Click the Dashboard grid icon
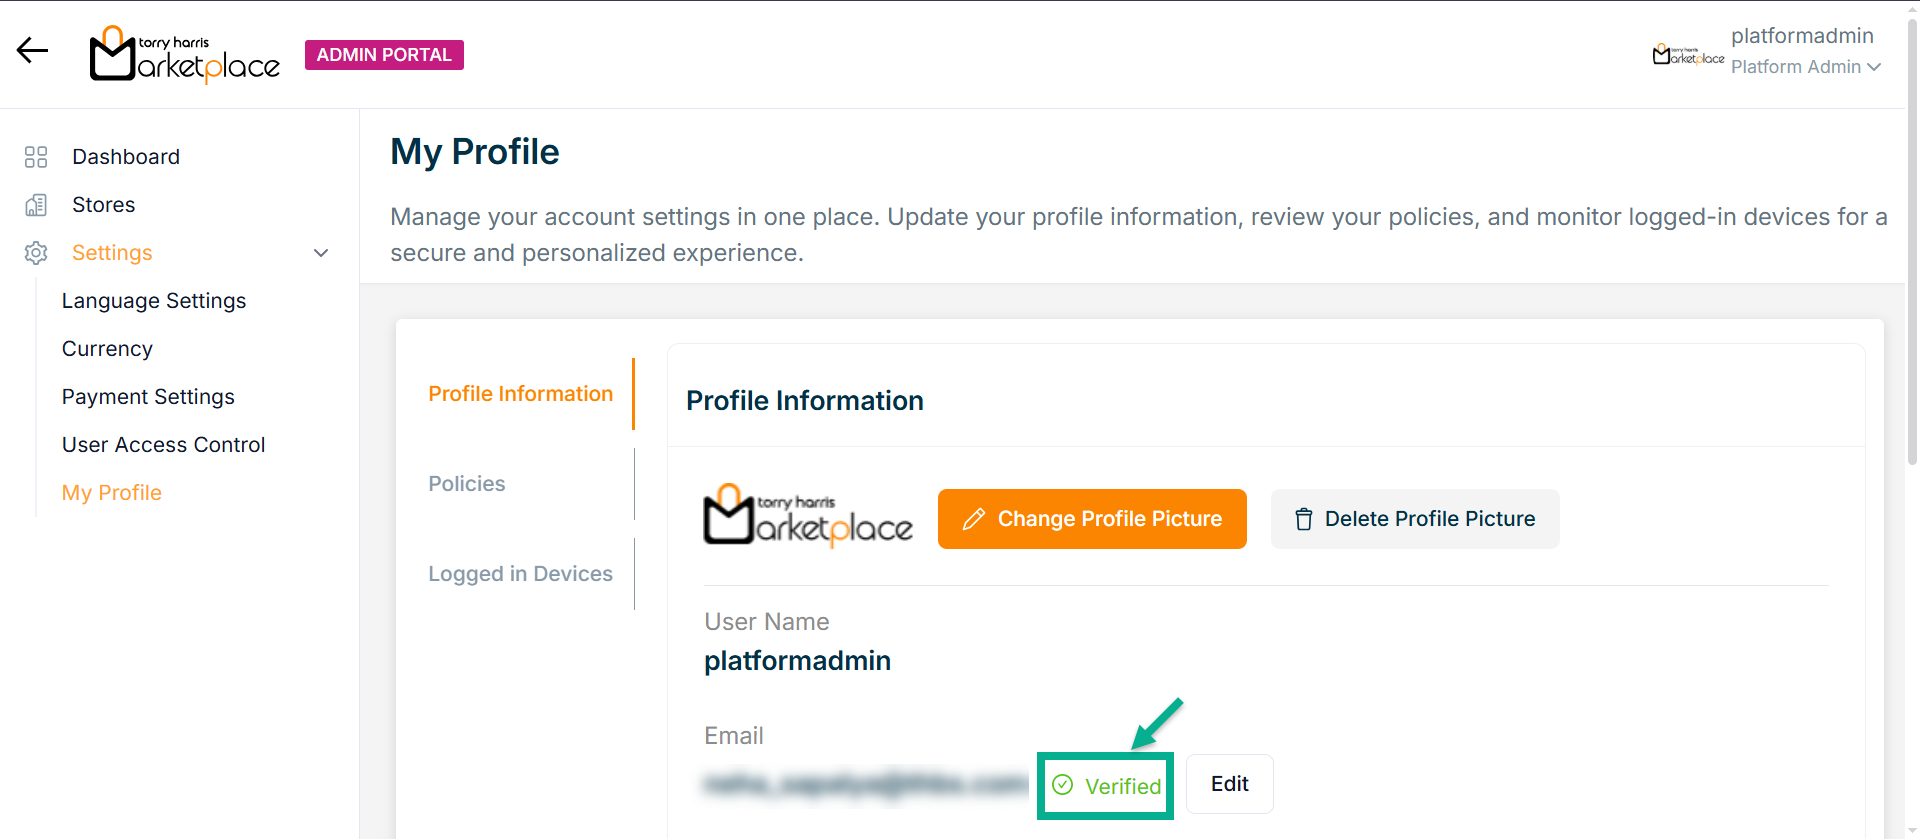 36,157
